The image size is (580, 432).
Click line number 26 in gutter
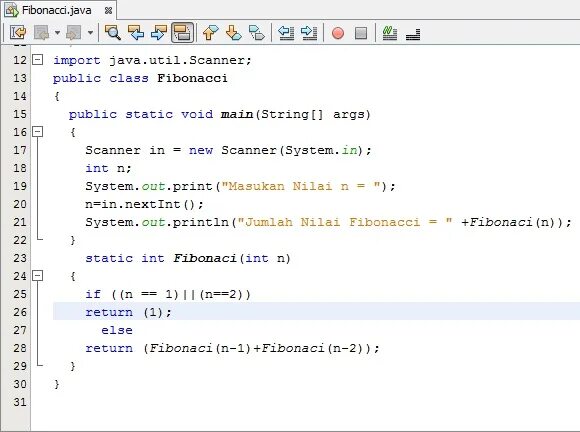(x=20, y=312)
